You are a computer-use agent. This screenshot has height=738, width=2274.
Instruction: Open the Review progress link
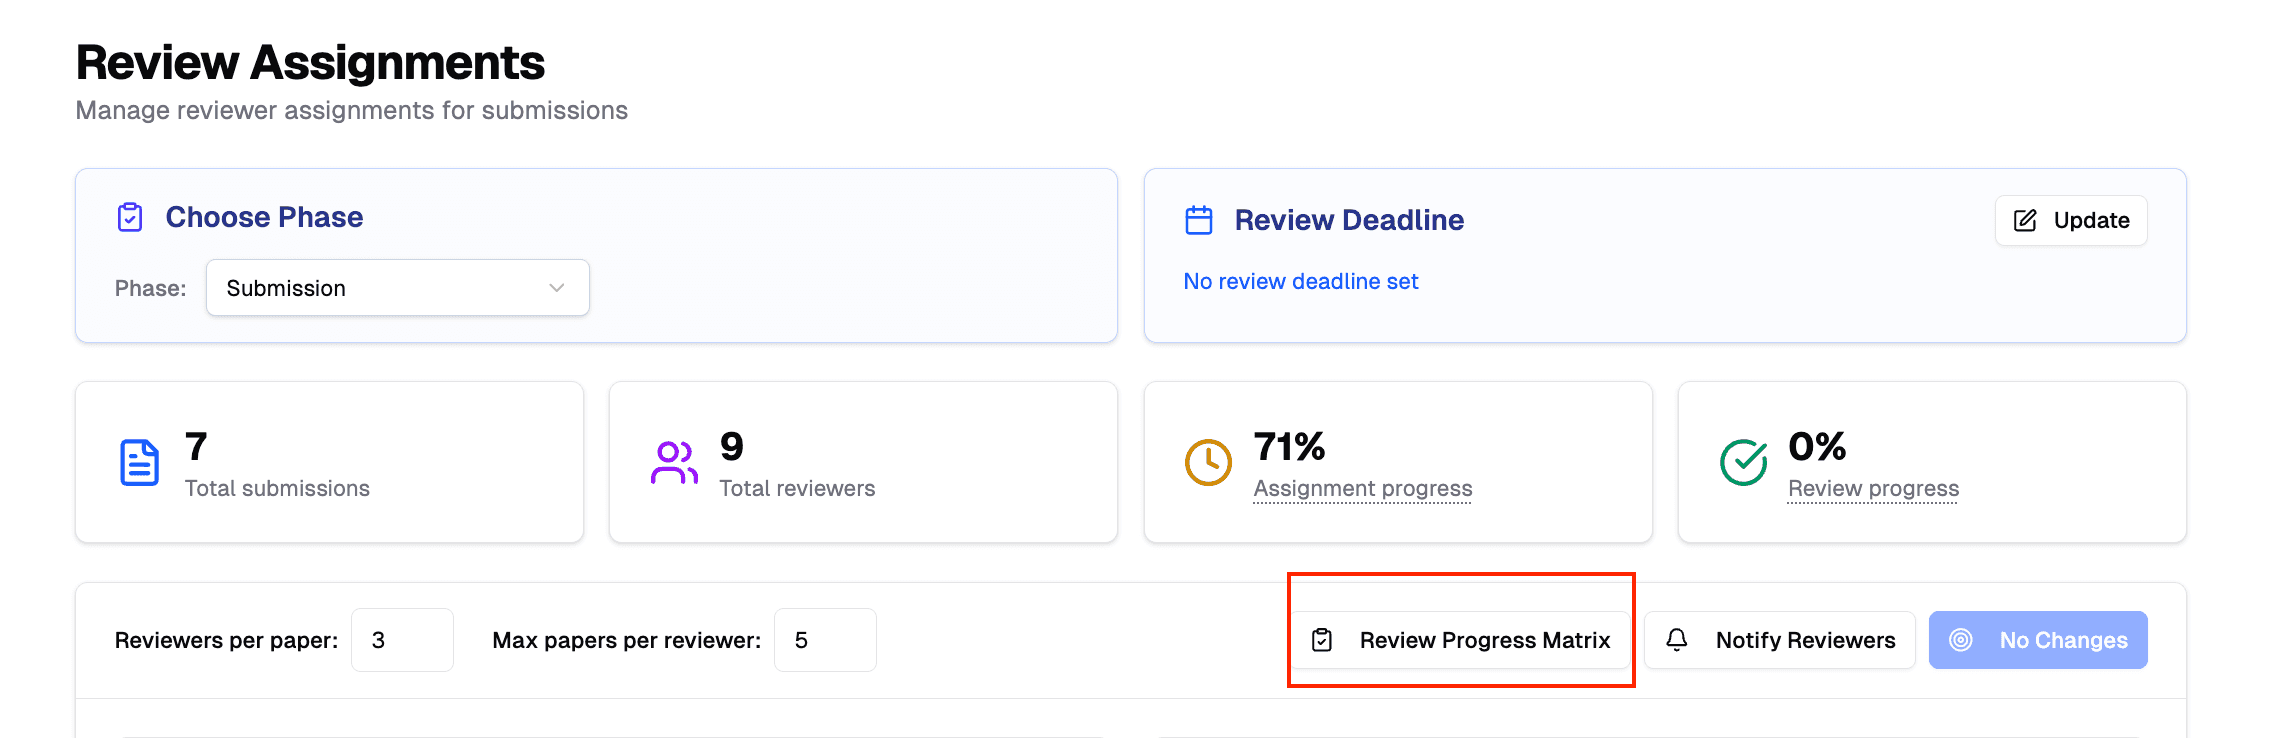1873,488
